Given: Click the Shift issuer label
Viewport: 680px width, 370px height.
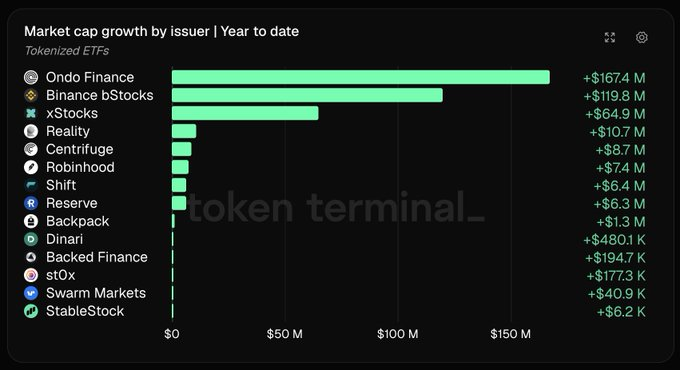Looking at the screenshot, I should 61,185.
